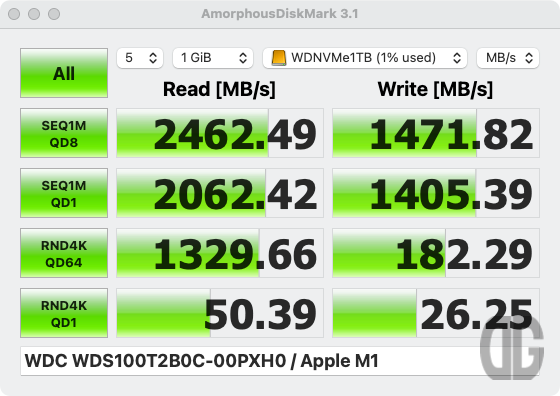This screenshot has width=560, height=396.
Task: Click the Read [MB/s] column header
Action: [x=219, y=89]
